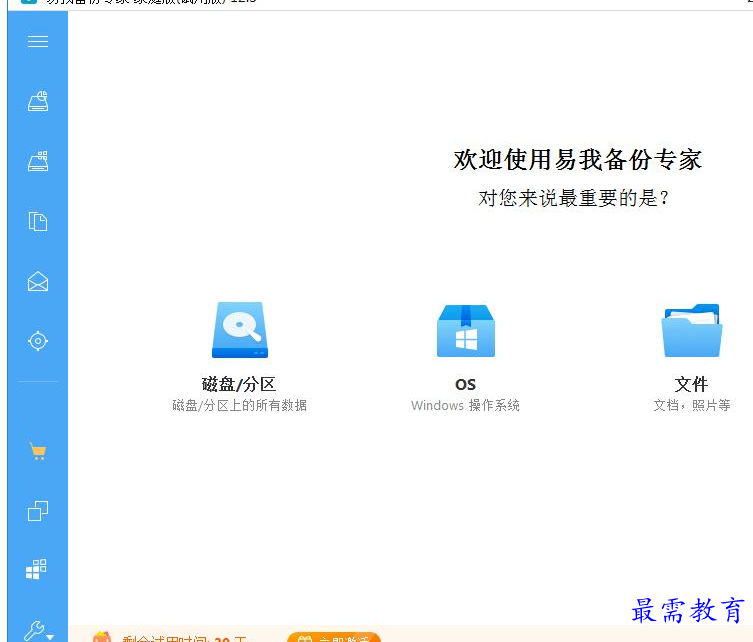The height and width of the screenshot is (642, 753).
Task: Select the disk/partition backup sidebar icon
Action: pyautogui.click(x=37, y=101)
